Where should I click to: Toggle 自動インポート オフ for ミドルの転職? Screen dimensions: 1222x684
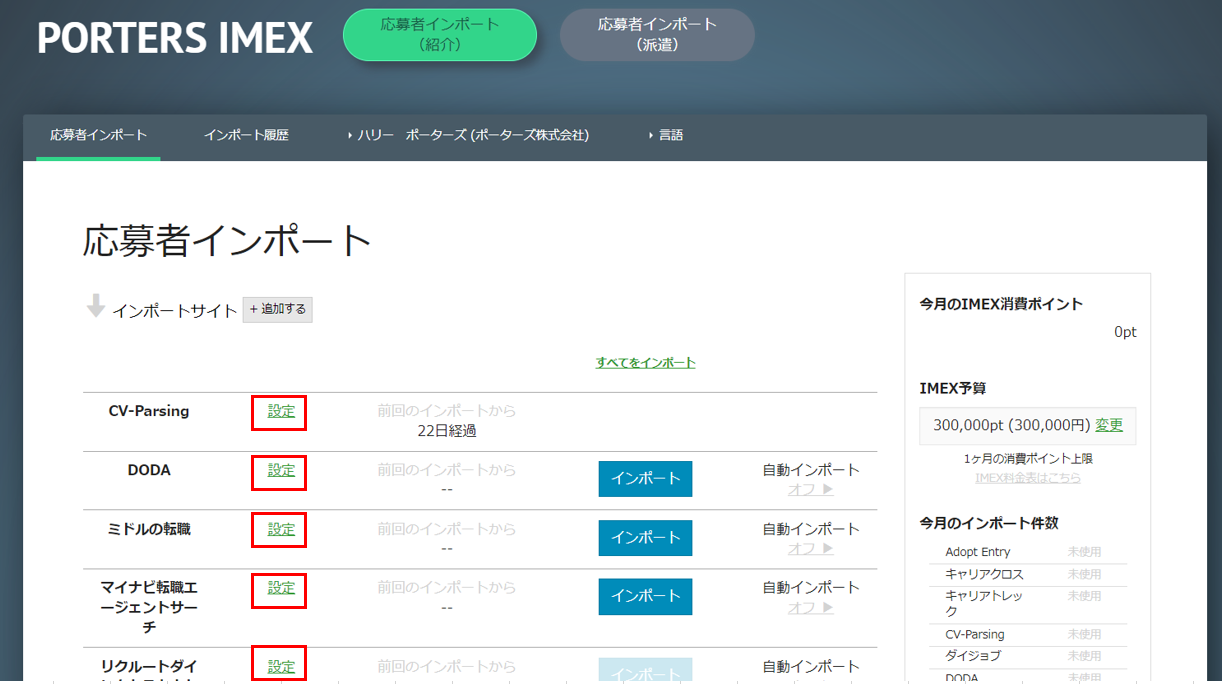point(810,549)
